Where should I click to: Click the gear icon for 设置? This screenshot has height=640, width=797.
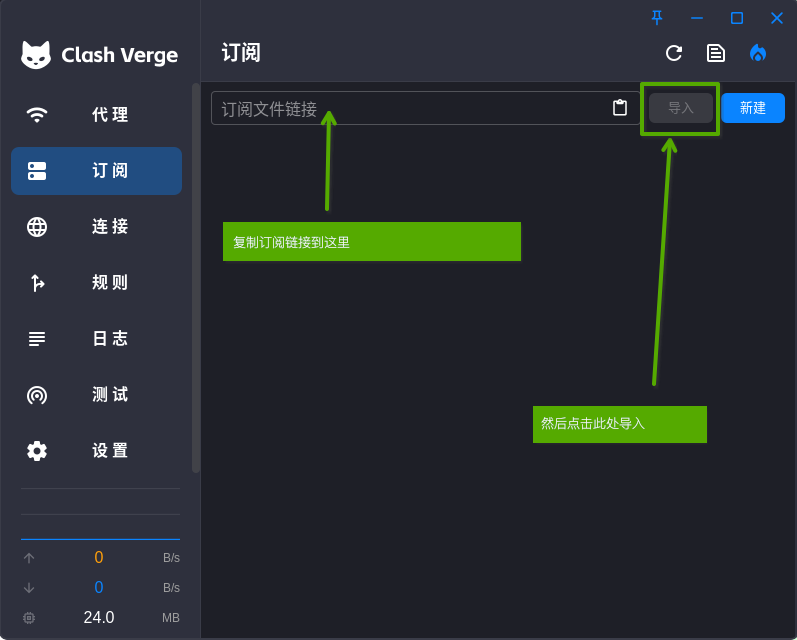pyautogui.click(x=37, y=451)
